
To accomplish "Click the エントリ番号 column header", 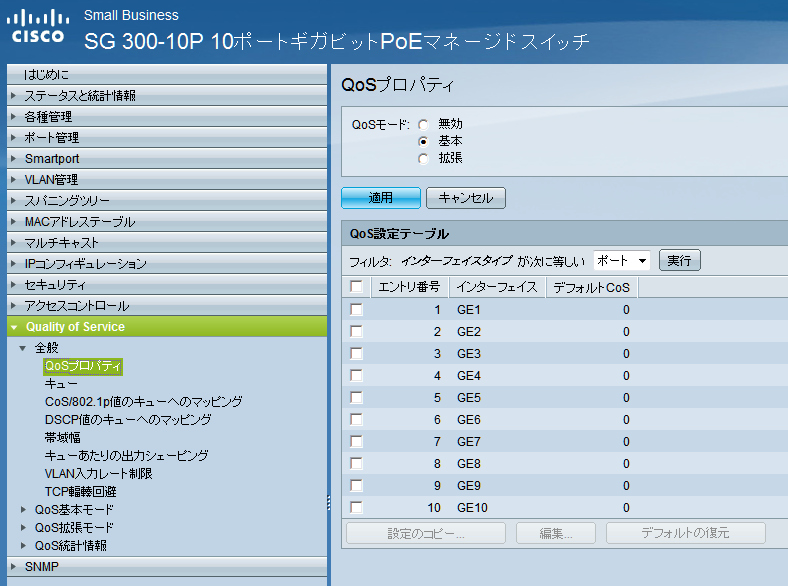I will click(x=410, y=287).
